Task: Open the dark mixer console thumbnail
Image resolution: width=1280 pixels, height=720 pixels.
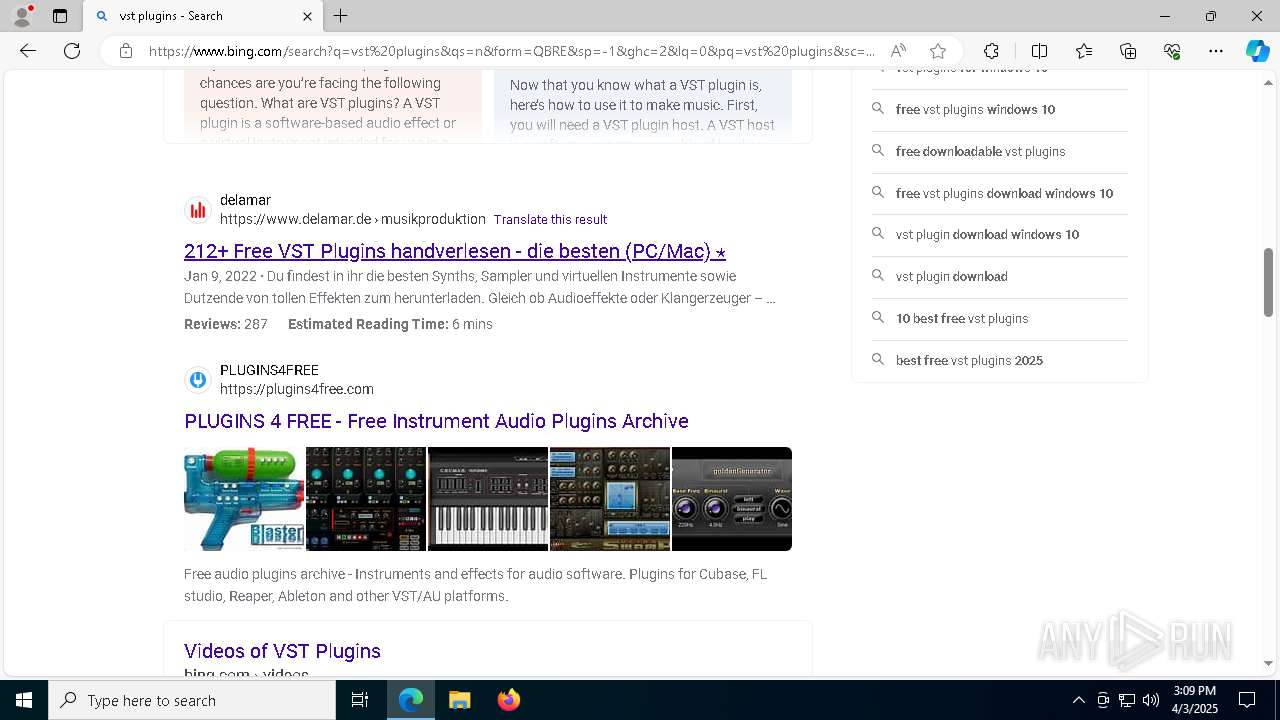Action: point(366,499)
